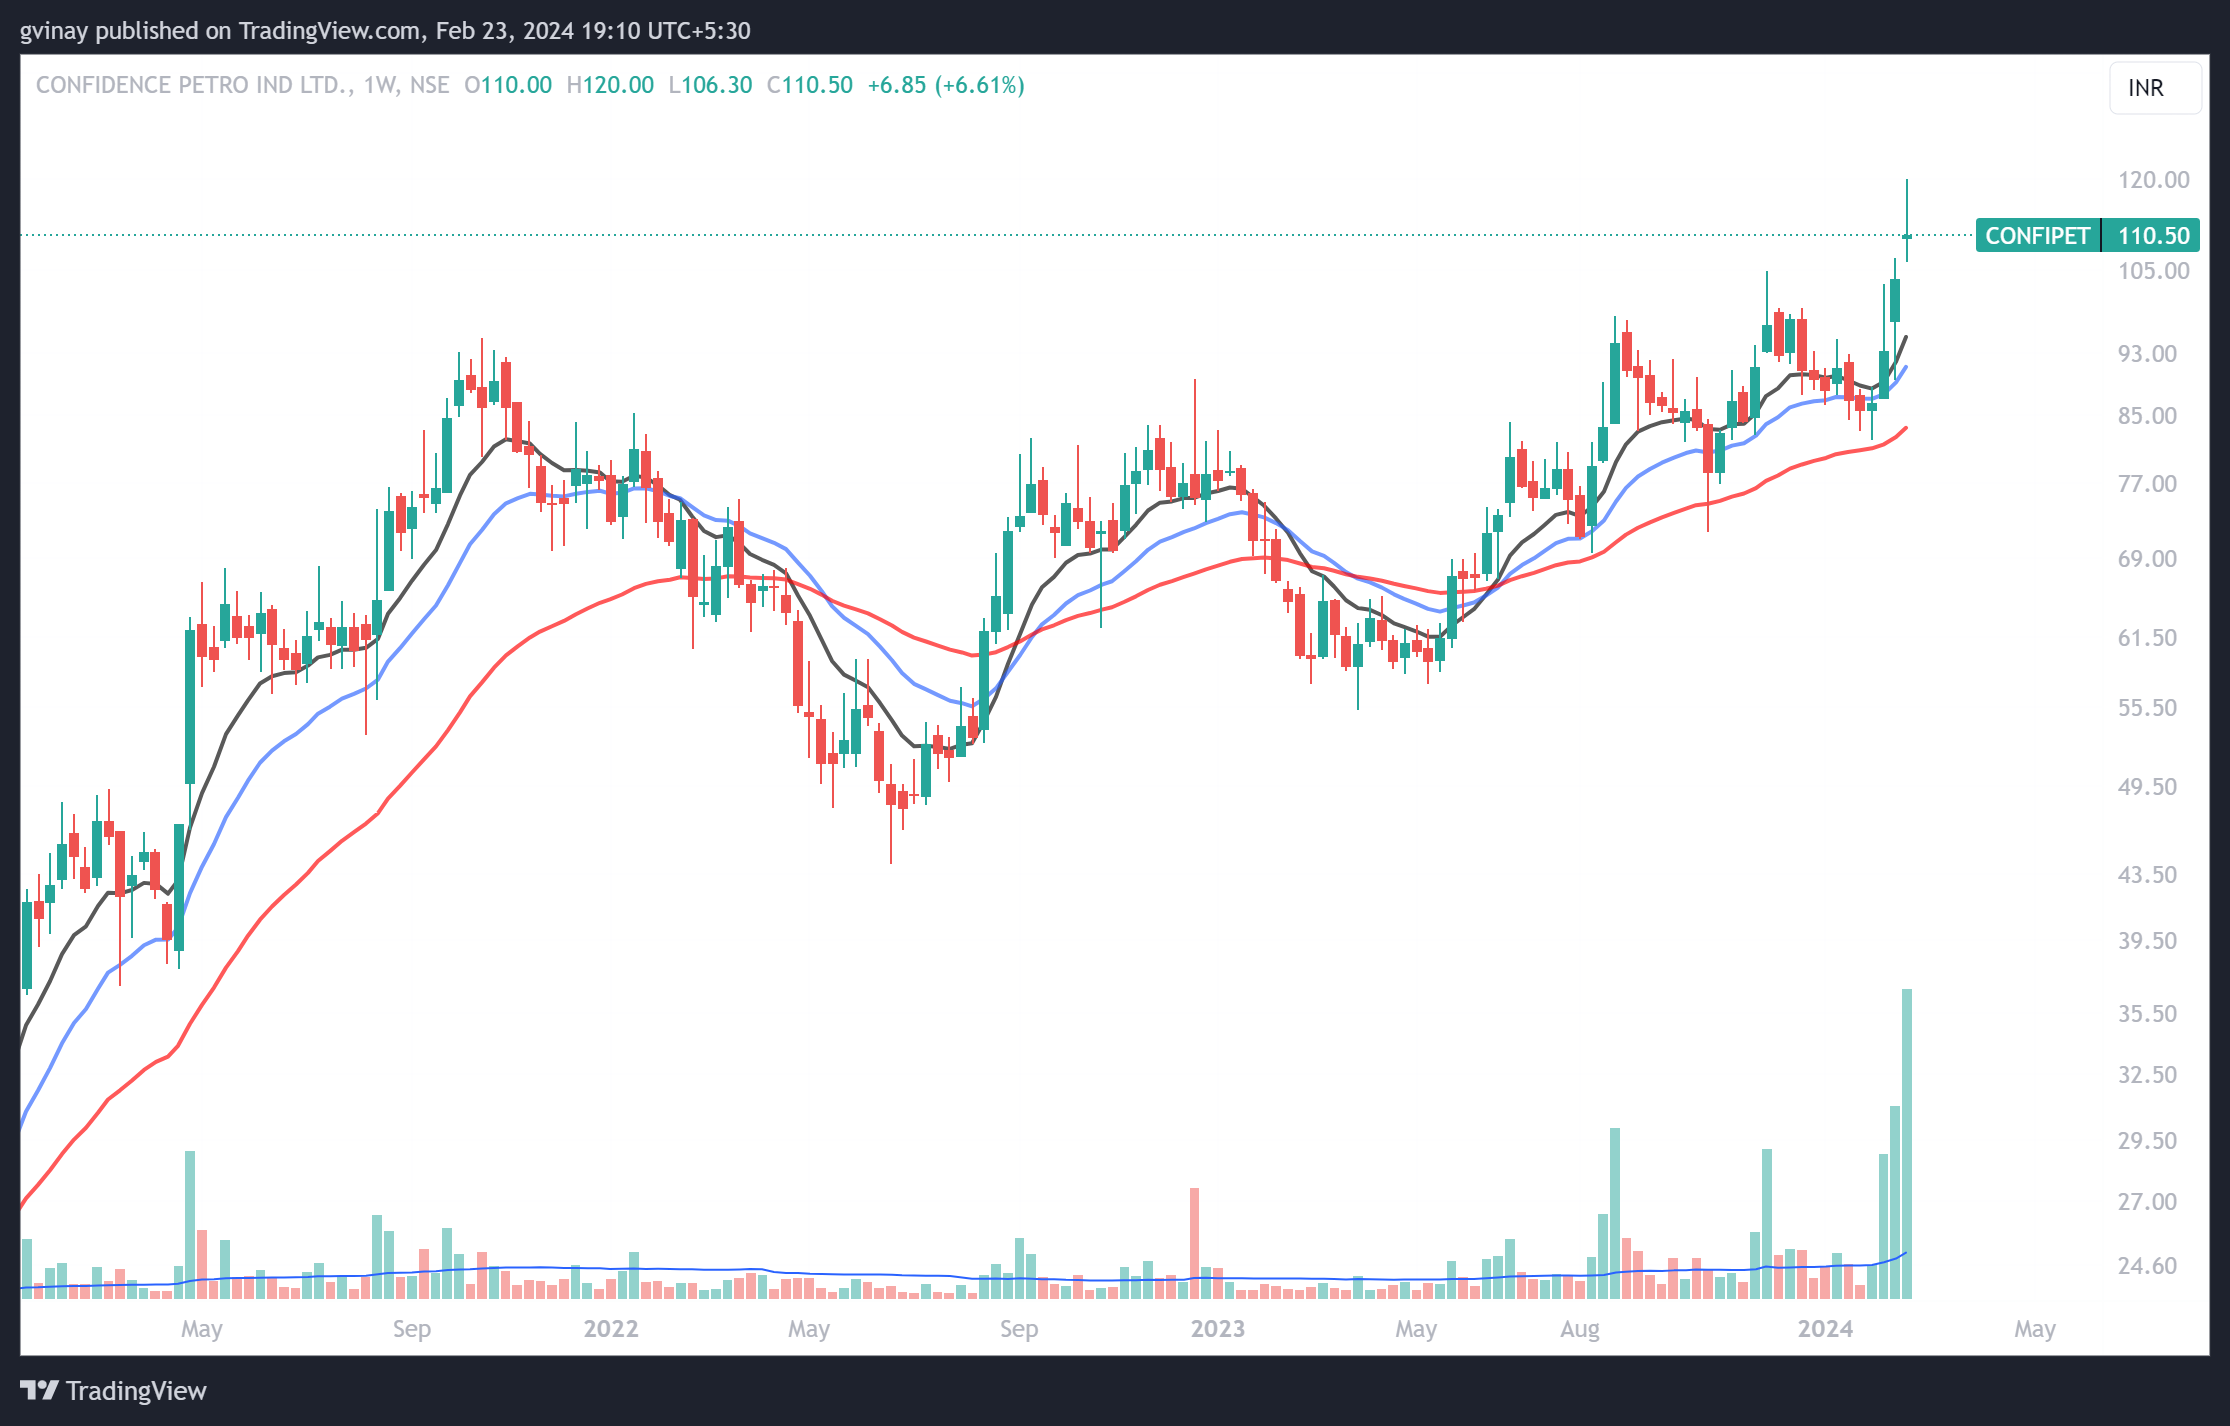
Task: Click the 1W interval label
Action: tap(380, 85)
